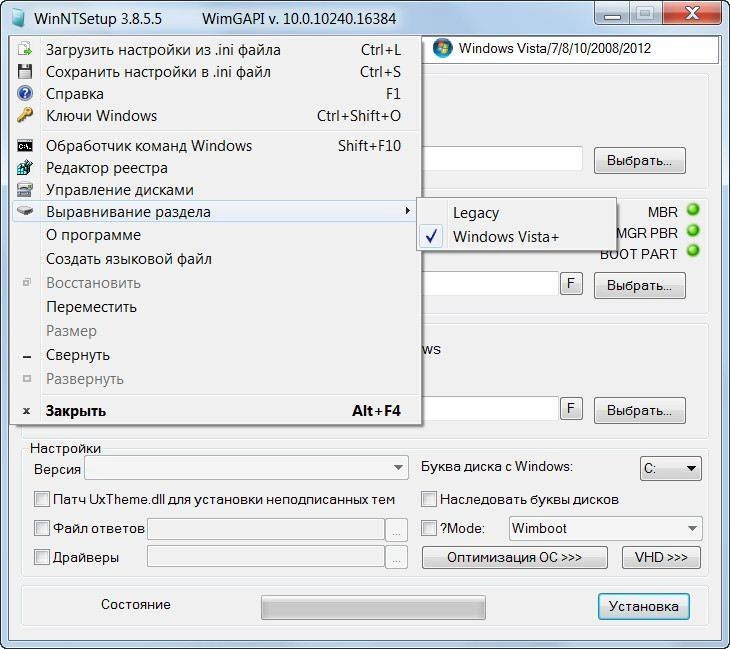This screenshot has width=730, height=649.
Task: Click the green BOOT PART status light
Action: coord(693,251)
